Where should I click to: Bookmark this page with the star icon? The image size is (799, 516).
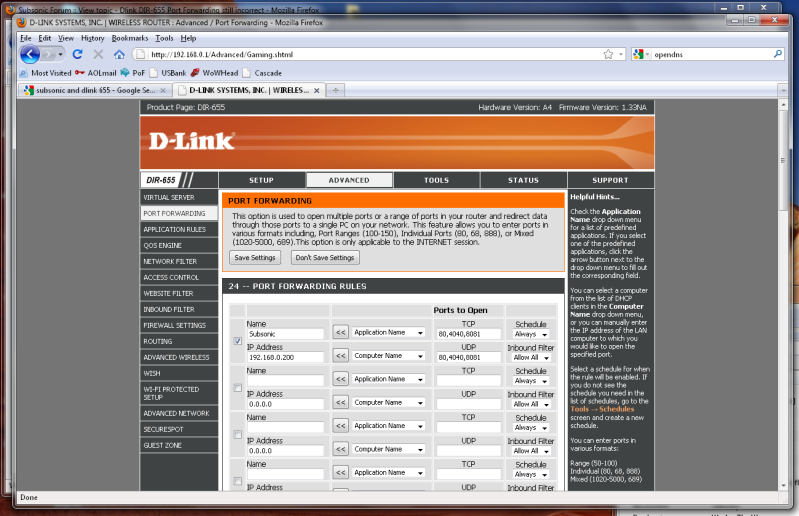coord(608,55)
